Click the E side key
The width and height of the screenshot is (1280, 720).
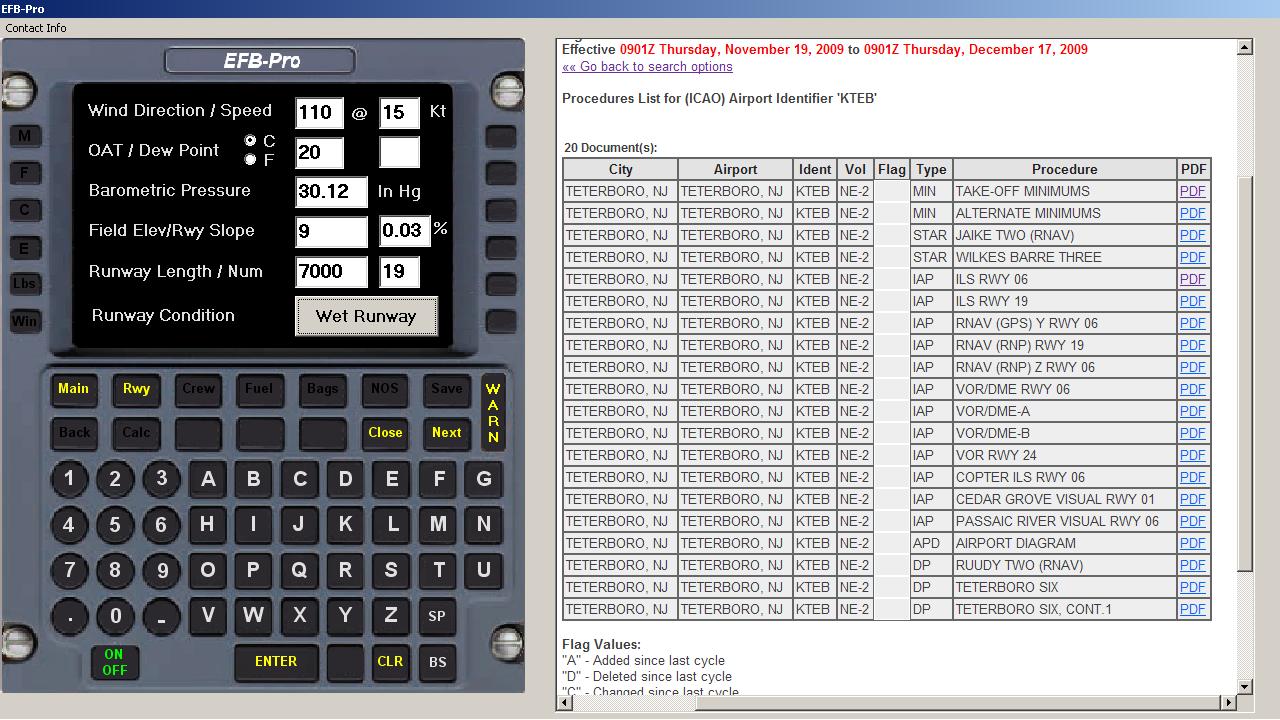24,247
